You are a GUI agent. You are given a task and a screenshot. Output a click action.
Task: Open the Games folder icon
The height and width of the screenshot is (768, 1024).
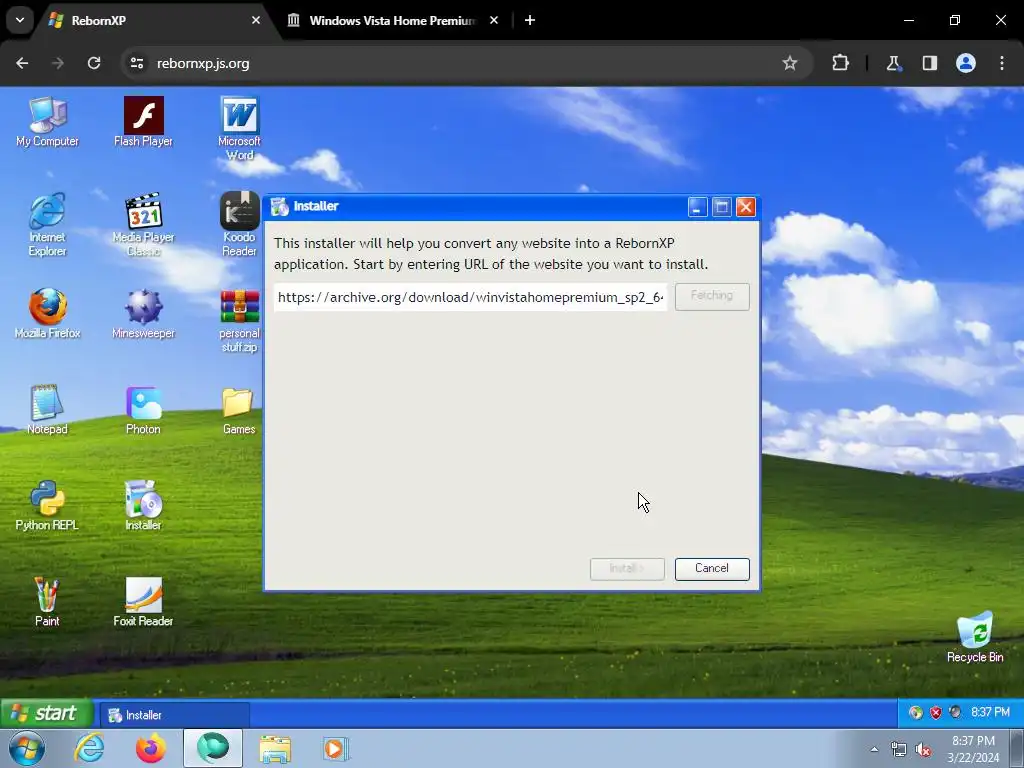[x=239, y=410]
